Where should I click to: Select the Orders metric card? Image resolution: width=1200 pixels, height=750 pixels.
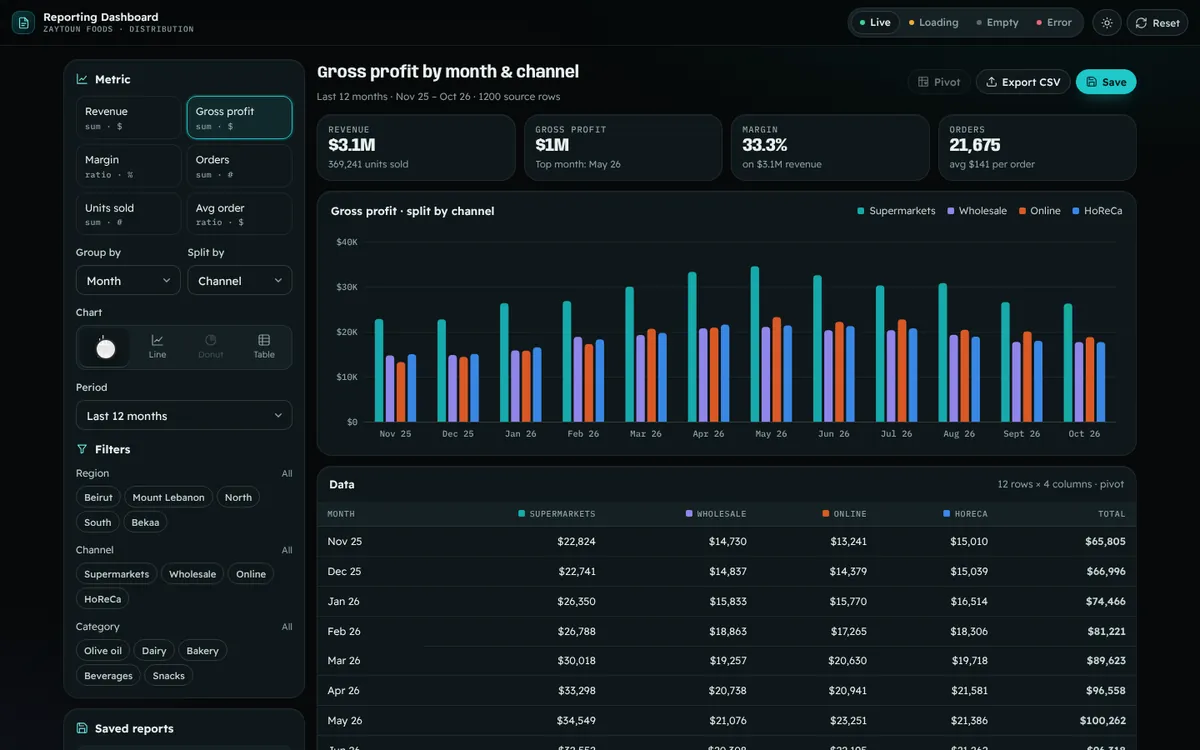[239, 166]
